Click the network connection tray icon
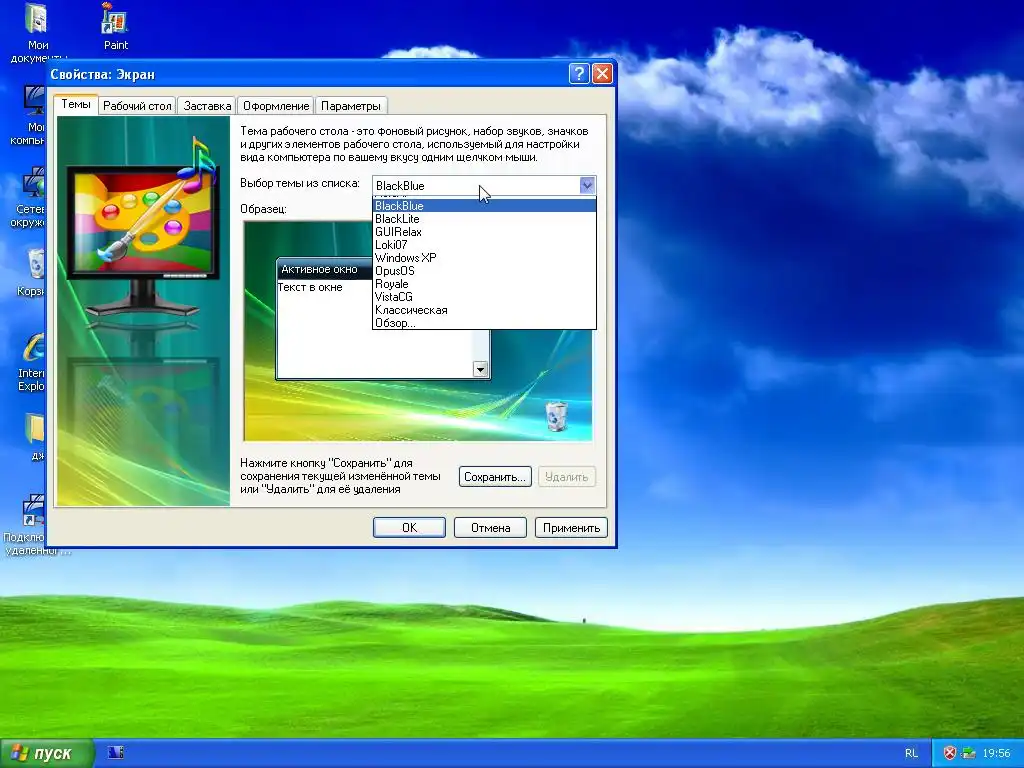This screenshot has width=1024, height=768. pyautogui.click(x=969, y=753)
